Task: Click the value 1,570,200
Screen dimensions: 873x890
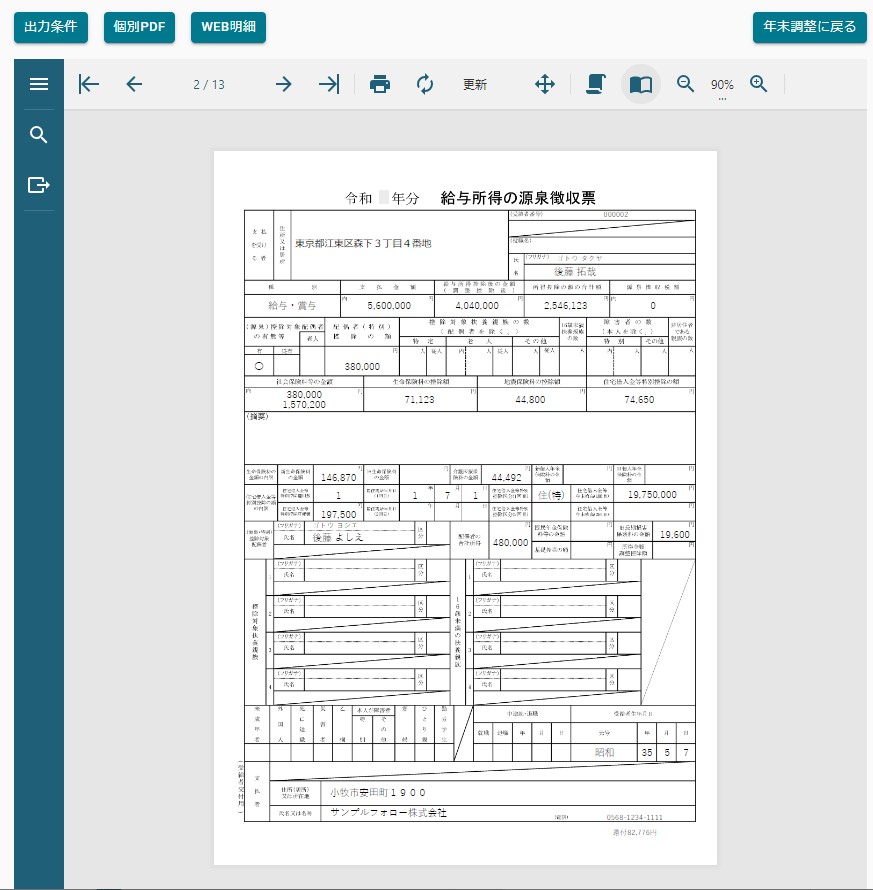Action: 304,405
